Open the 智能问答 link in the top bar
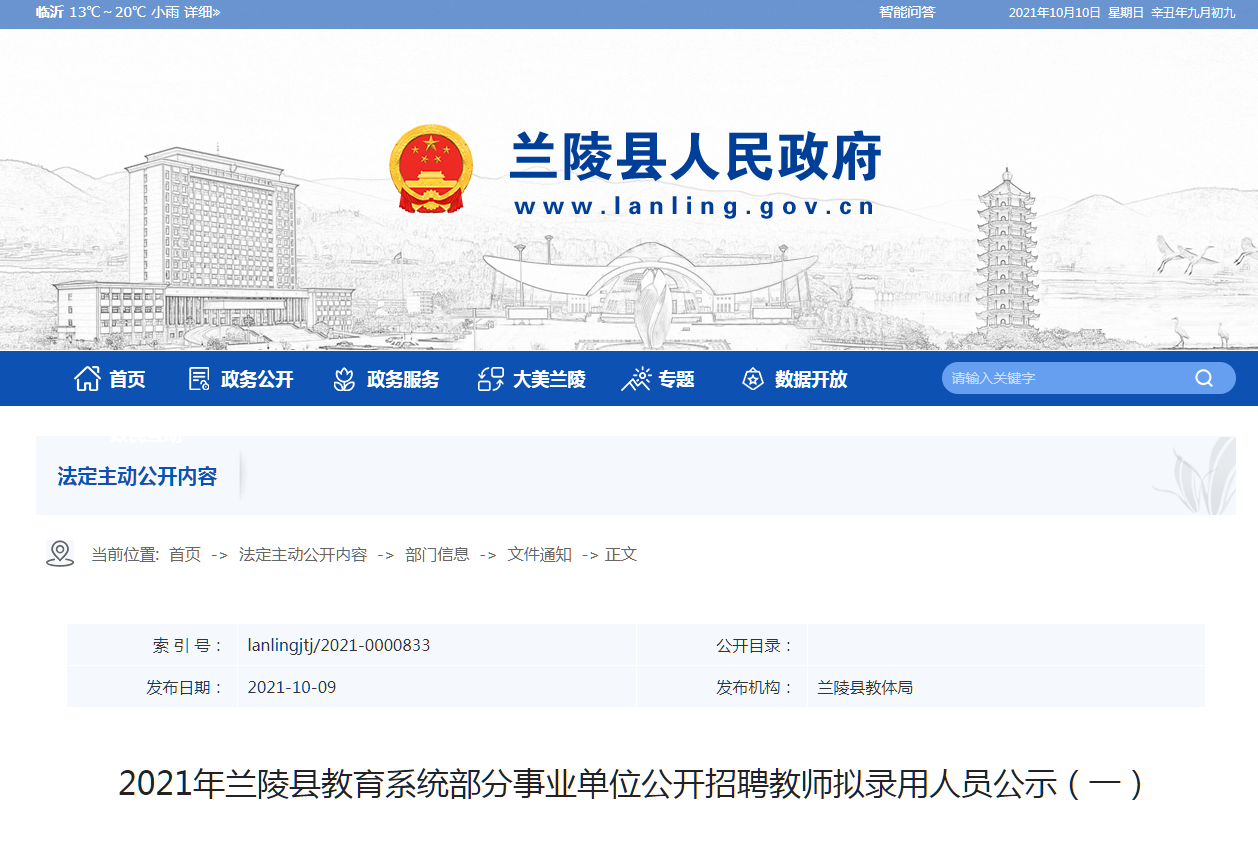The image size is (1258, 842). [907, 12]
